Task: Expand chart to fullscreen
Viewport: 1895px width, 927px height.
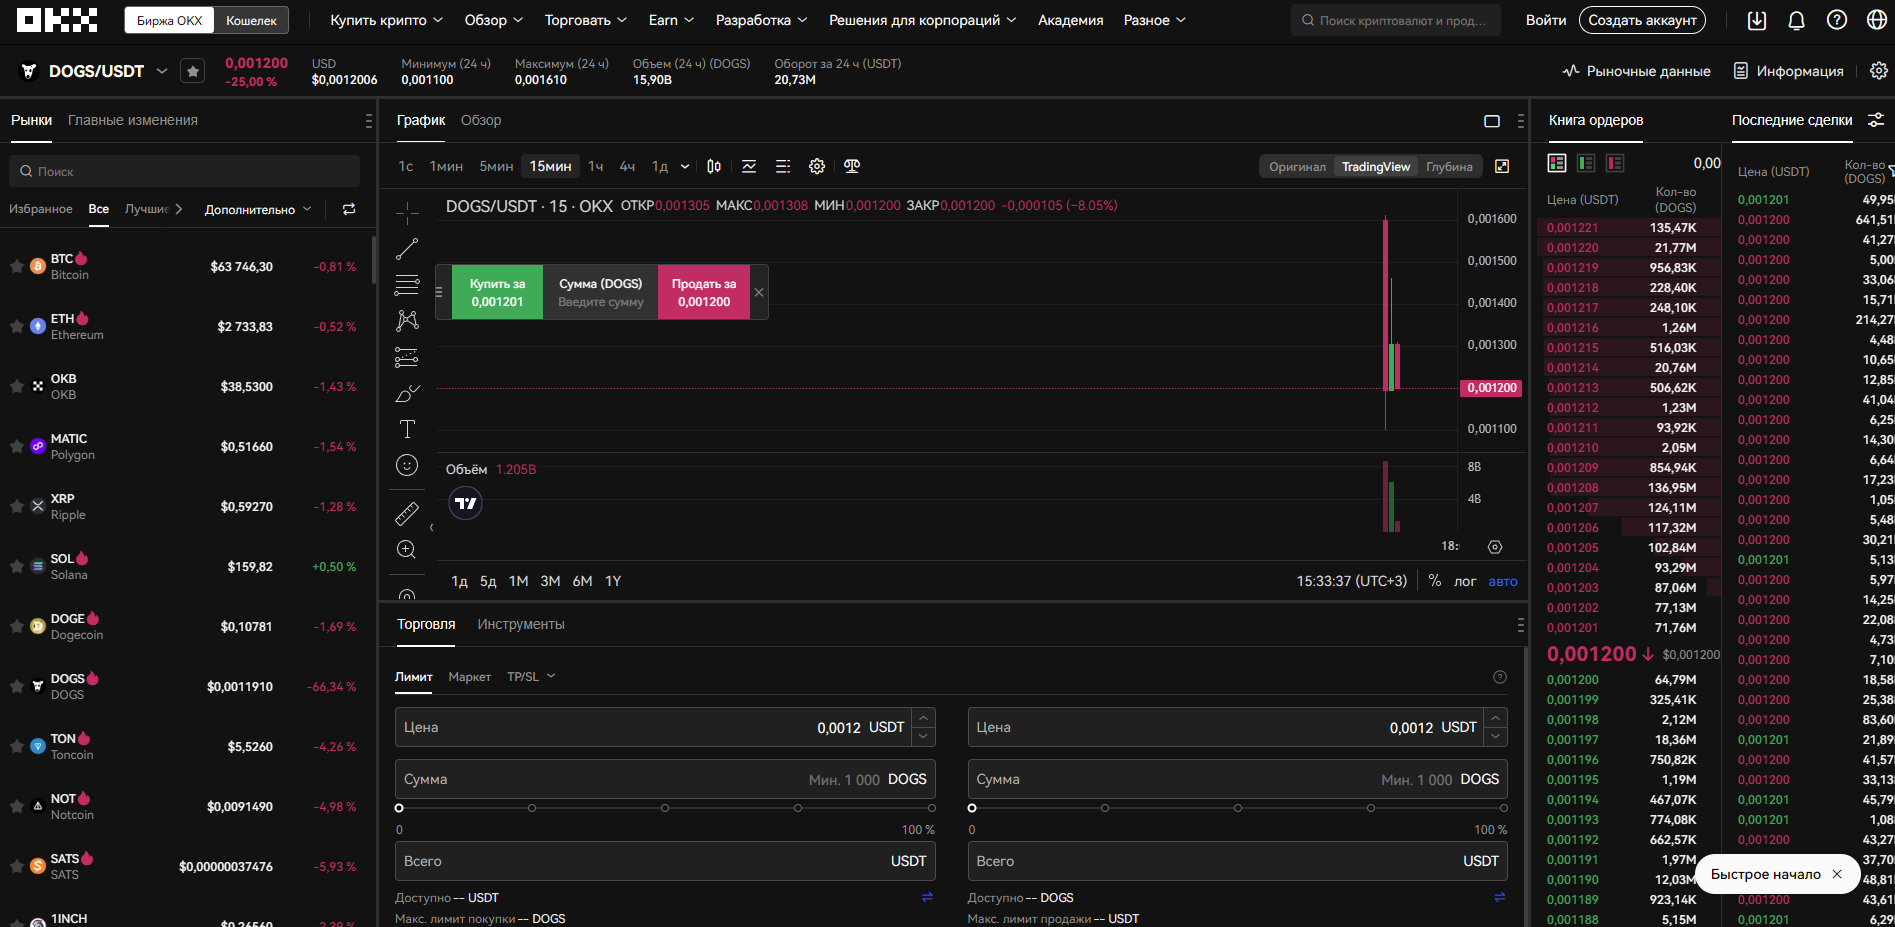Action: (1501, 166)
